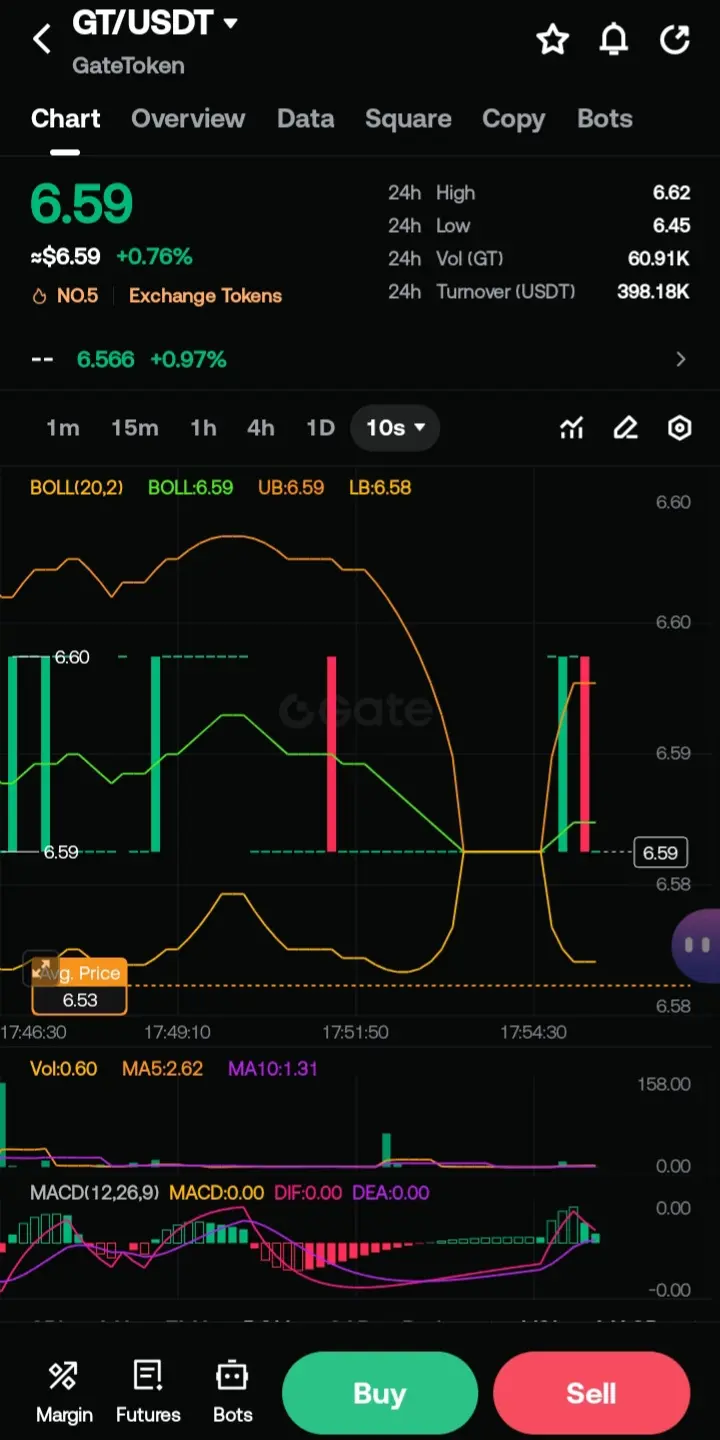The width and height of the screenshot is (720, 1440).
Task: Tap the Avg. Price 6.53 label
Action: pos(80,986)
